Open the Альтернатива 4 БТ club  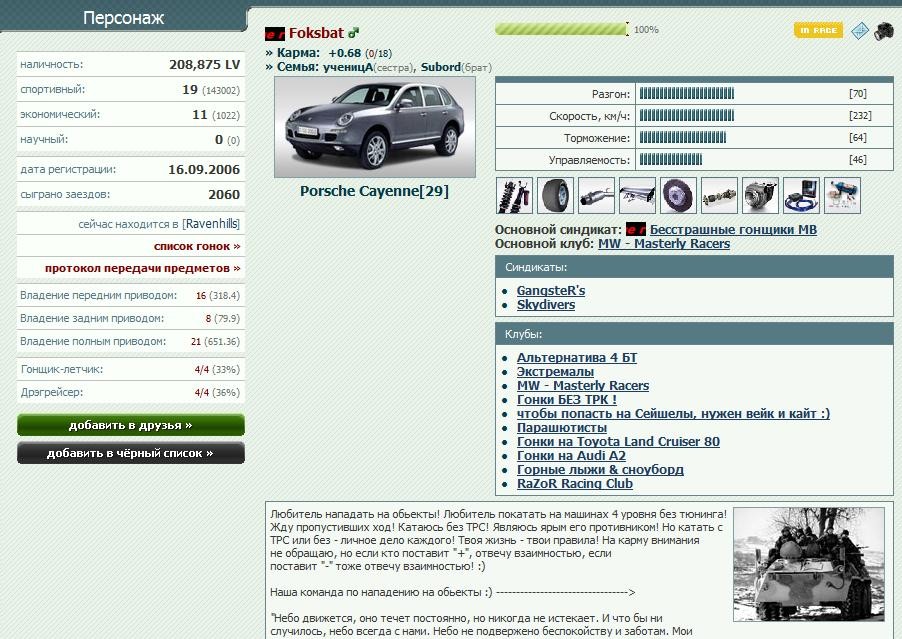click(x=576, y=358)
